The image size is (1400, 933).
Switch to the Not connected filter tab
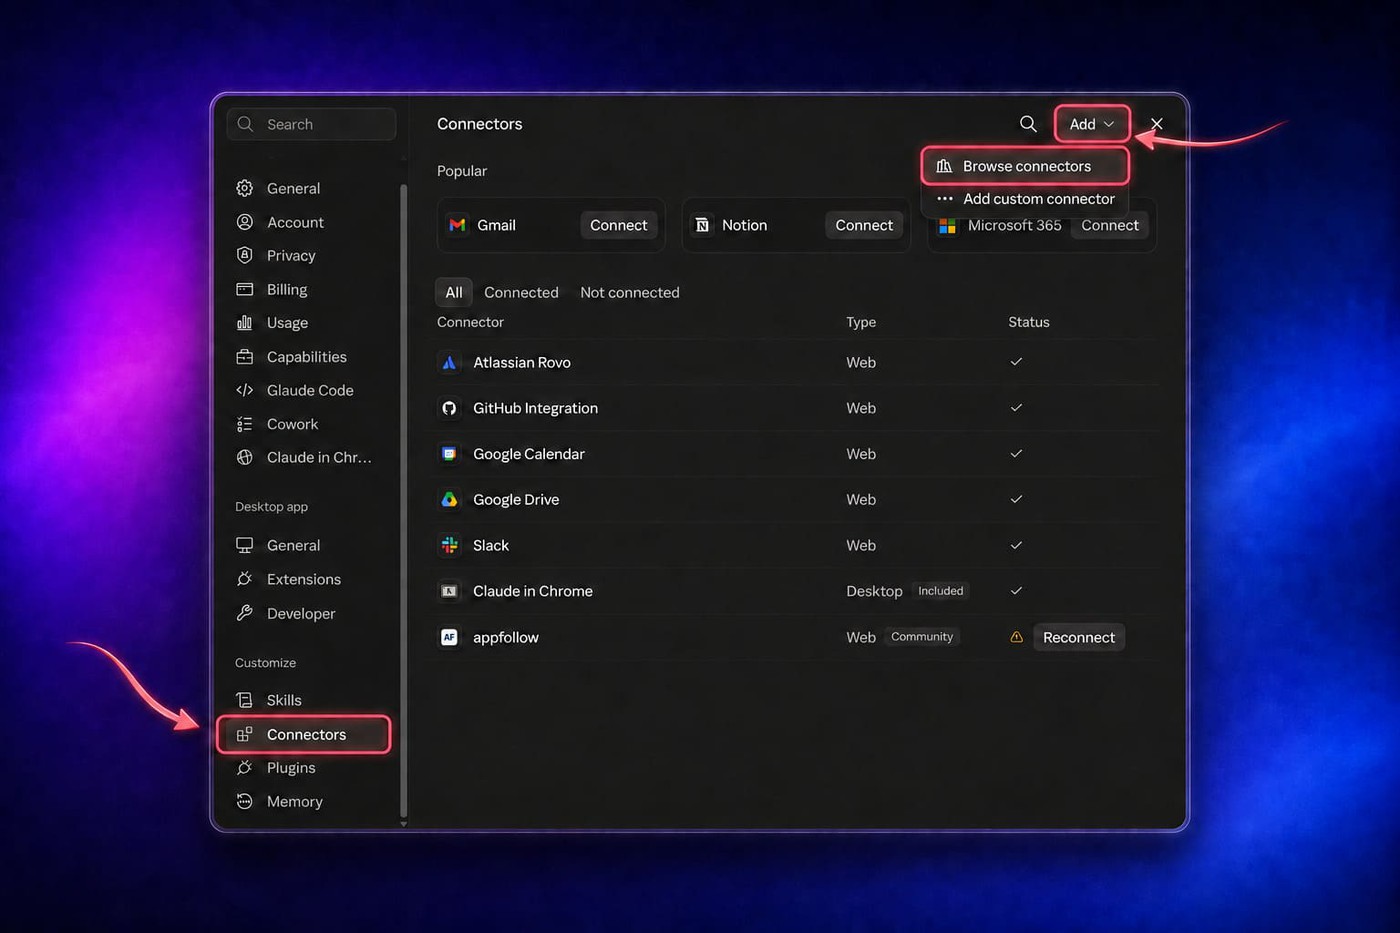pos(630,292)
